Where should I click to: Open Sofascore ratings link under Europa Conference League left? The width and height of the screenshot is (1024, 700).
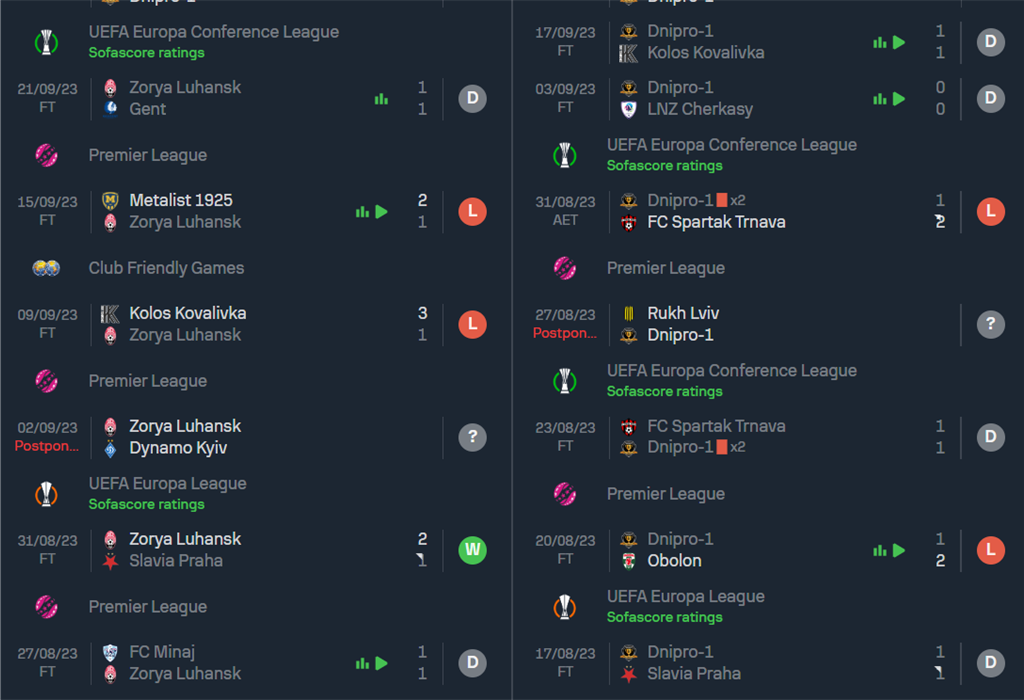coord(146,53)
